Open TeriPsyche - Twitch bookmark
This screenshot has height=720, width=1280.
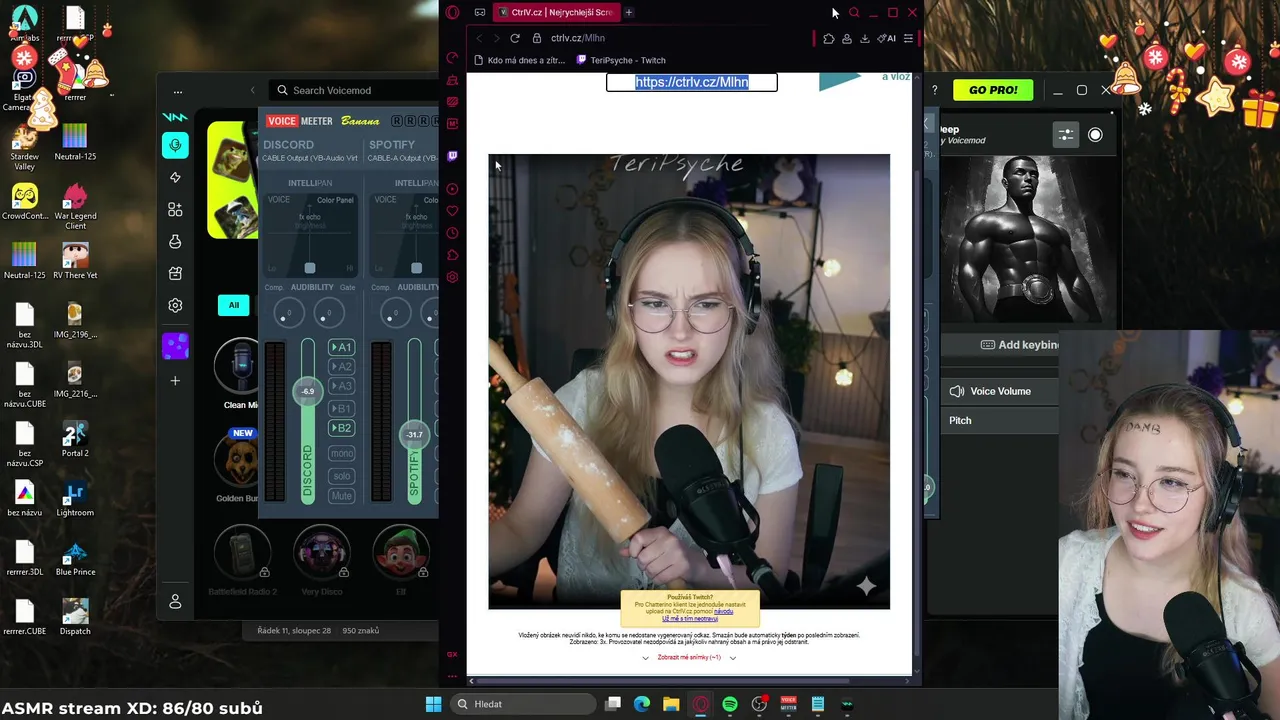click(x=621, y=60)
